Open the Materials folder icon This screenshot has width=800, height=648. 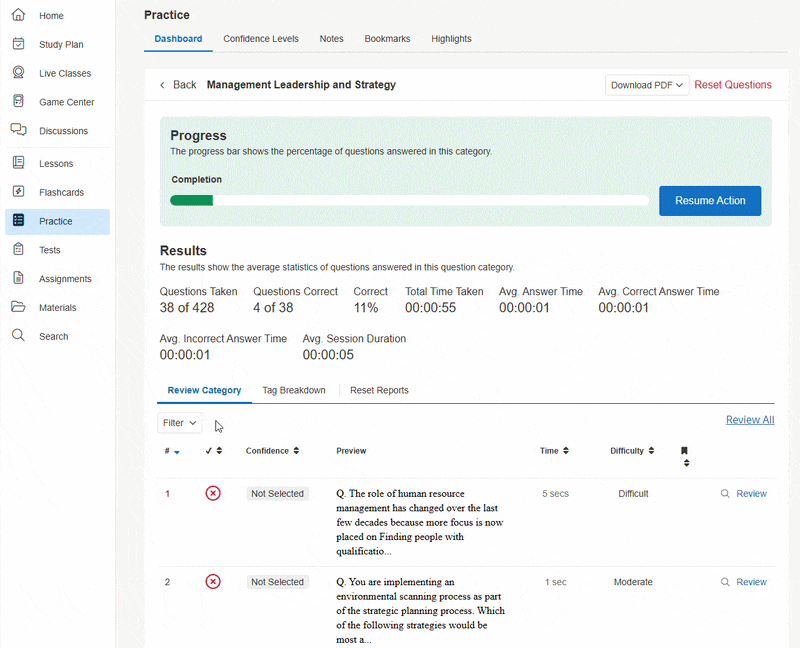point(18,307)
